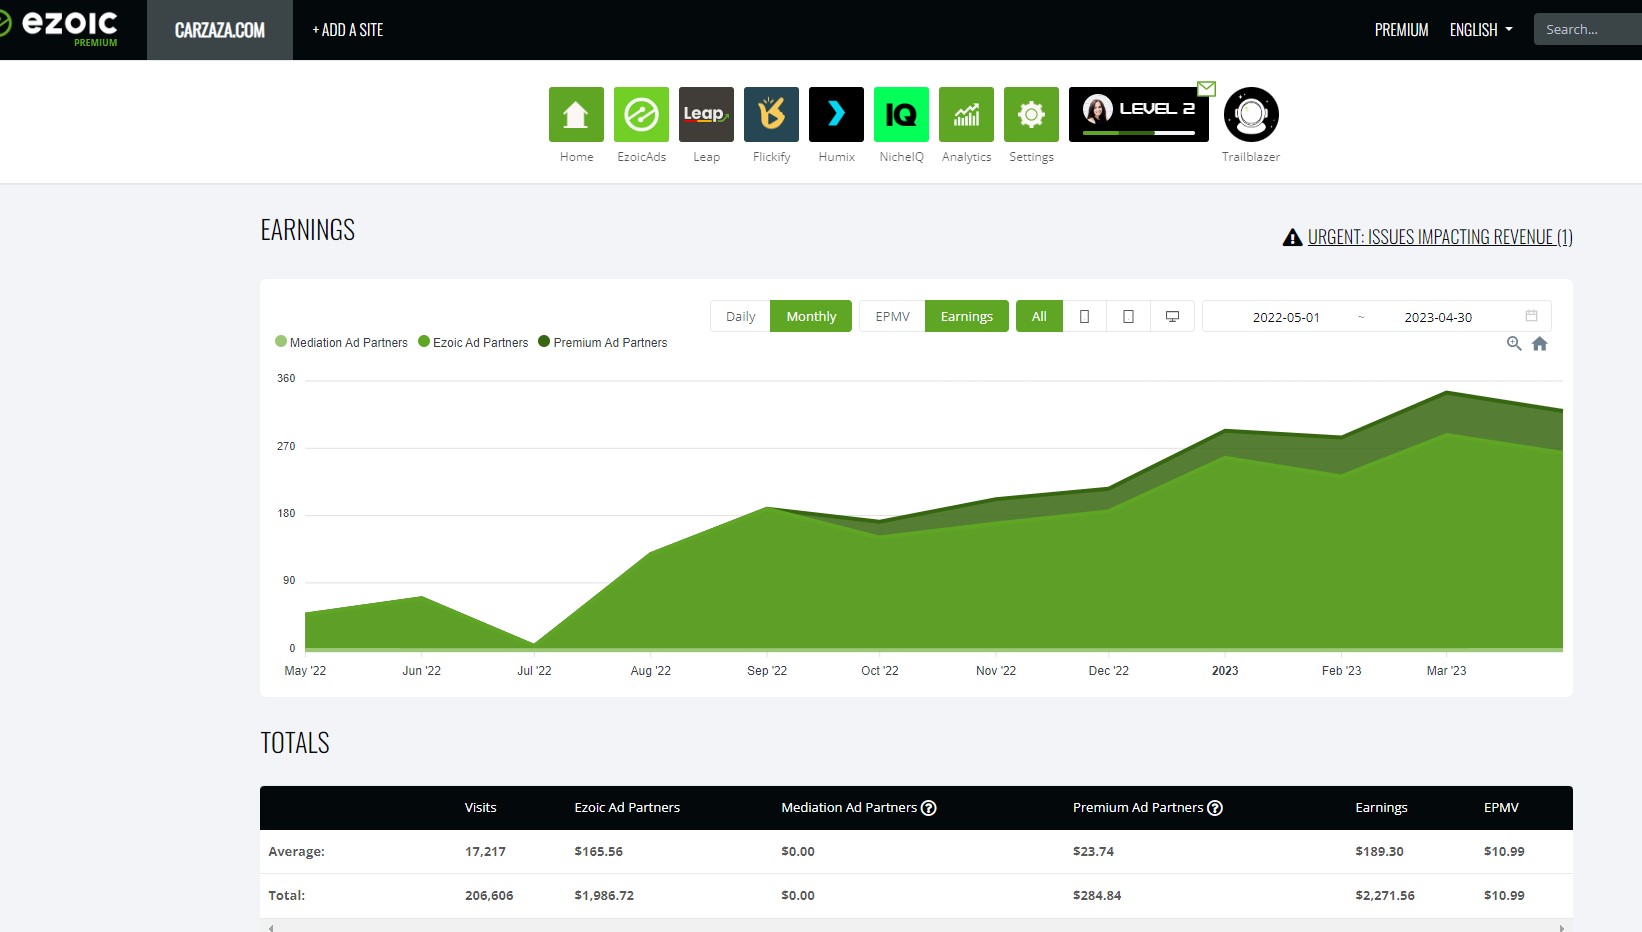Click Premium Ad Partners help icon
1642x932 pixels.
coord(1215,808)
